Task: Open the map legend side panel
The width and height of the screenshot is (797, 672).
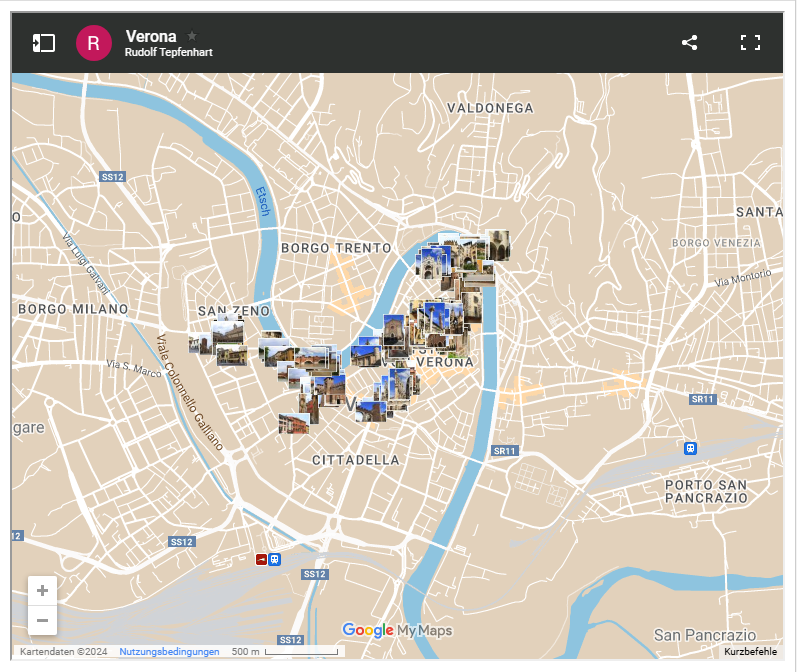Action: point(43,43)
